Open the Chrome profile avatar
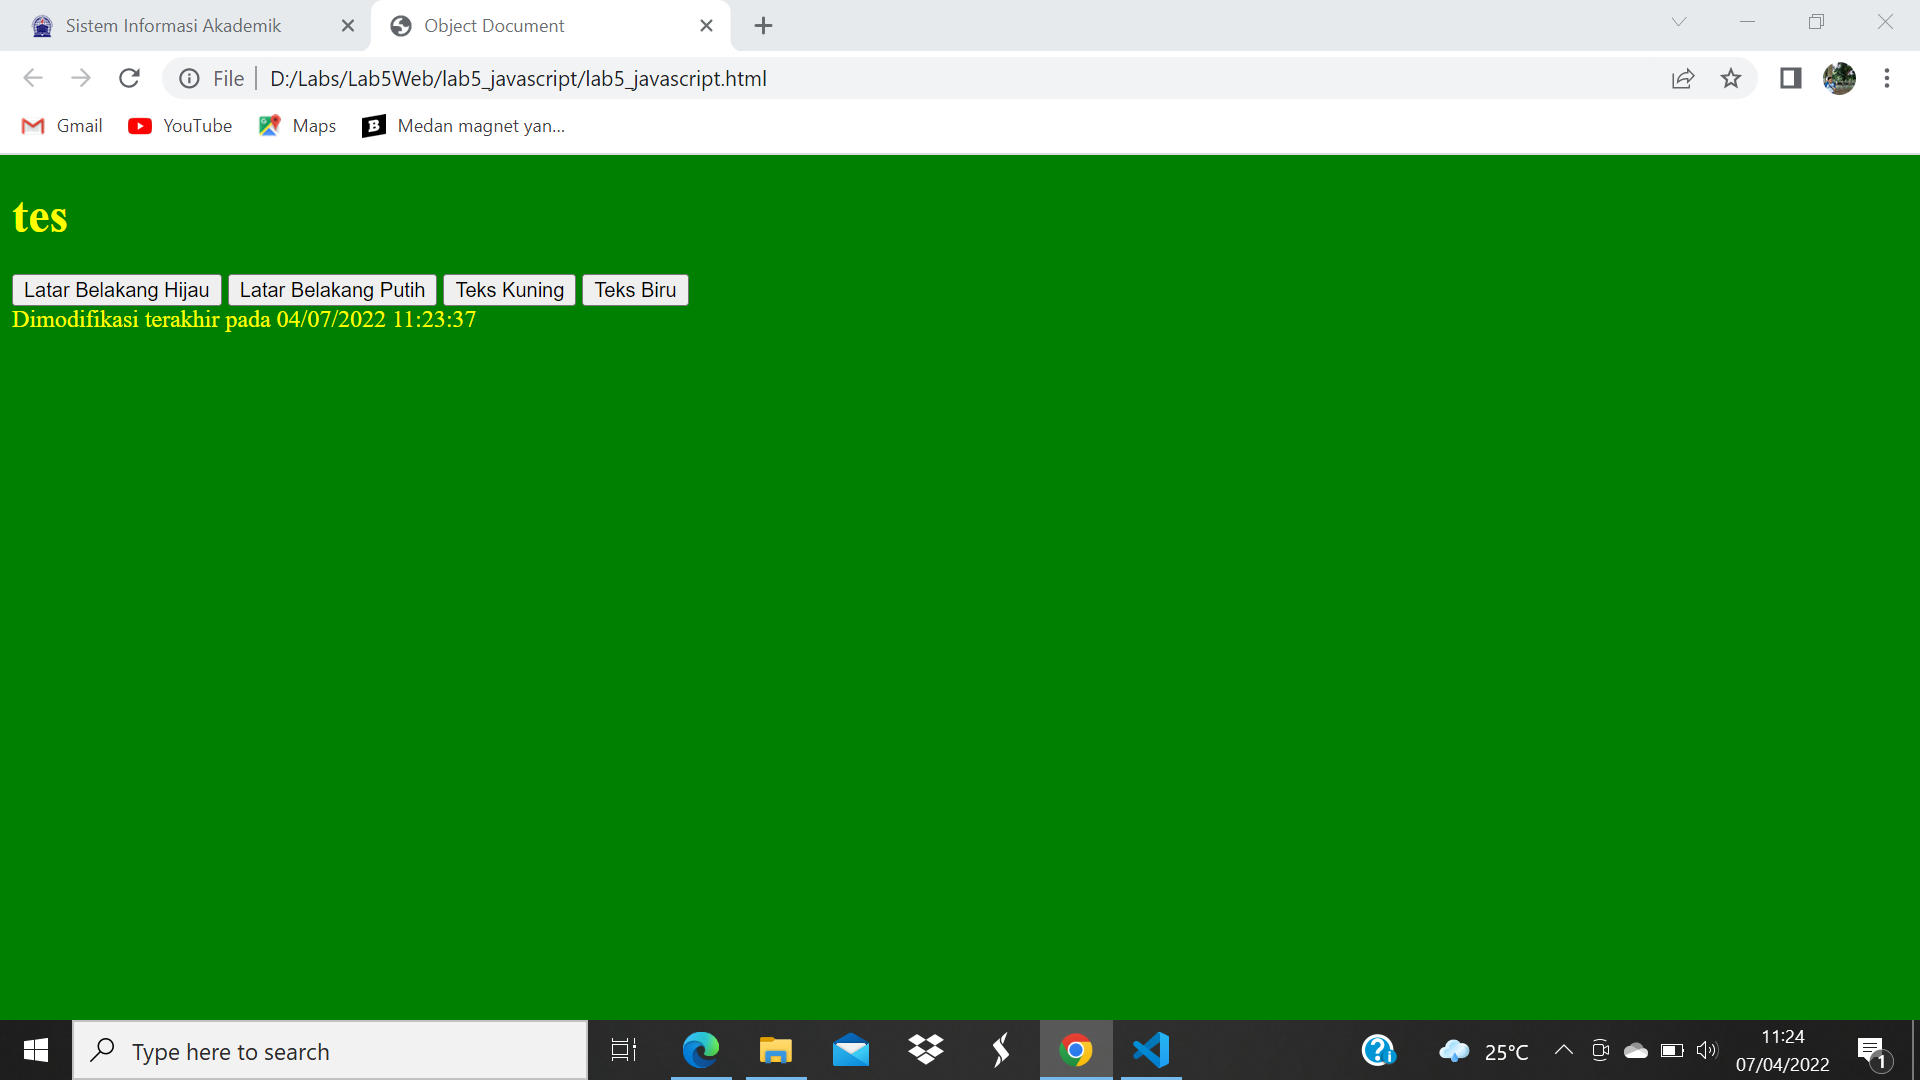The height and width of the screenshot is (1080, 1920). coord(1841,78)
